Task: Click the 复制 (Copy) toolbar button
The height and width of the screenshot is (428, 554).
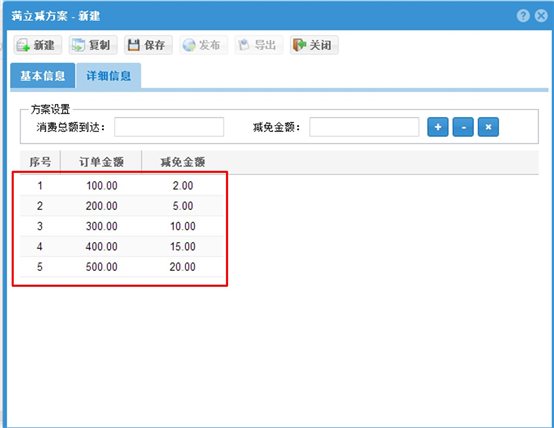Action: (x=93, y=45)
